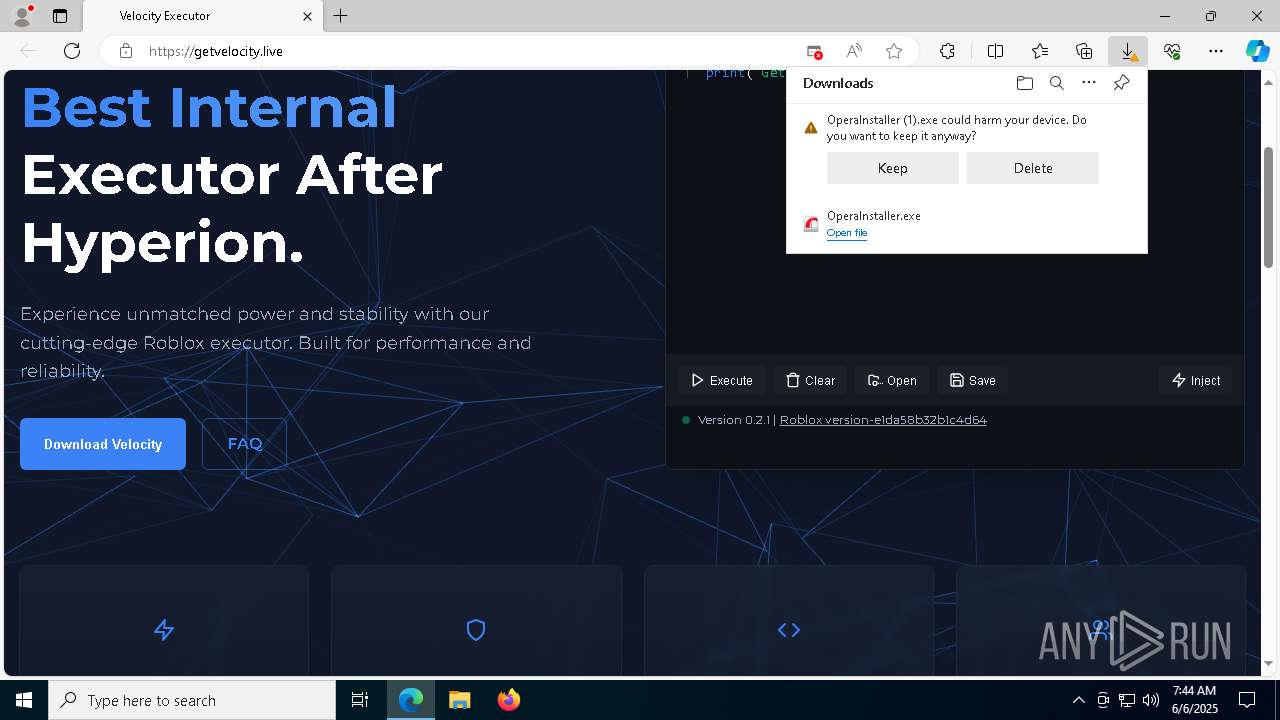Click the Inject button
This screenshot has width=1280, height=720.
coord(1196,380)
